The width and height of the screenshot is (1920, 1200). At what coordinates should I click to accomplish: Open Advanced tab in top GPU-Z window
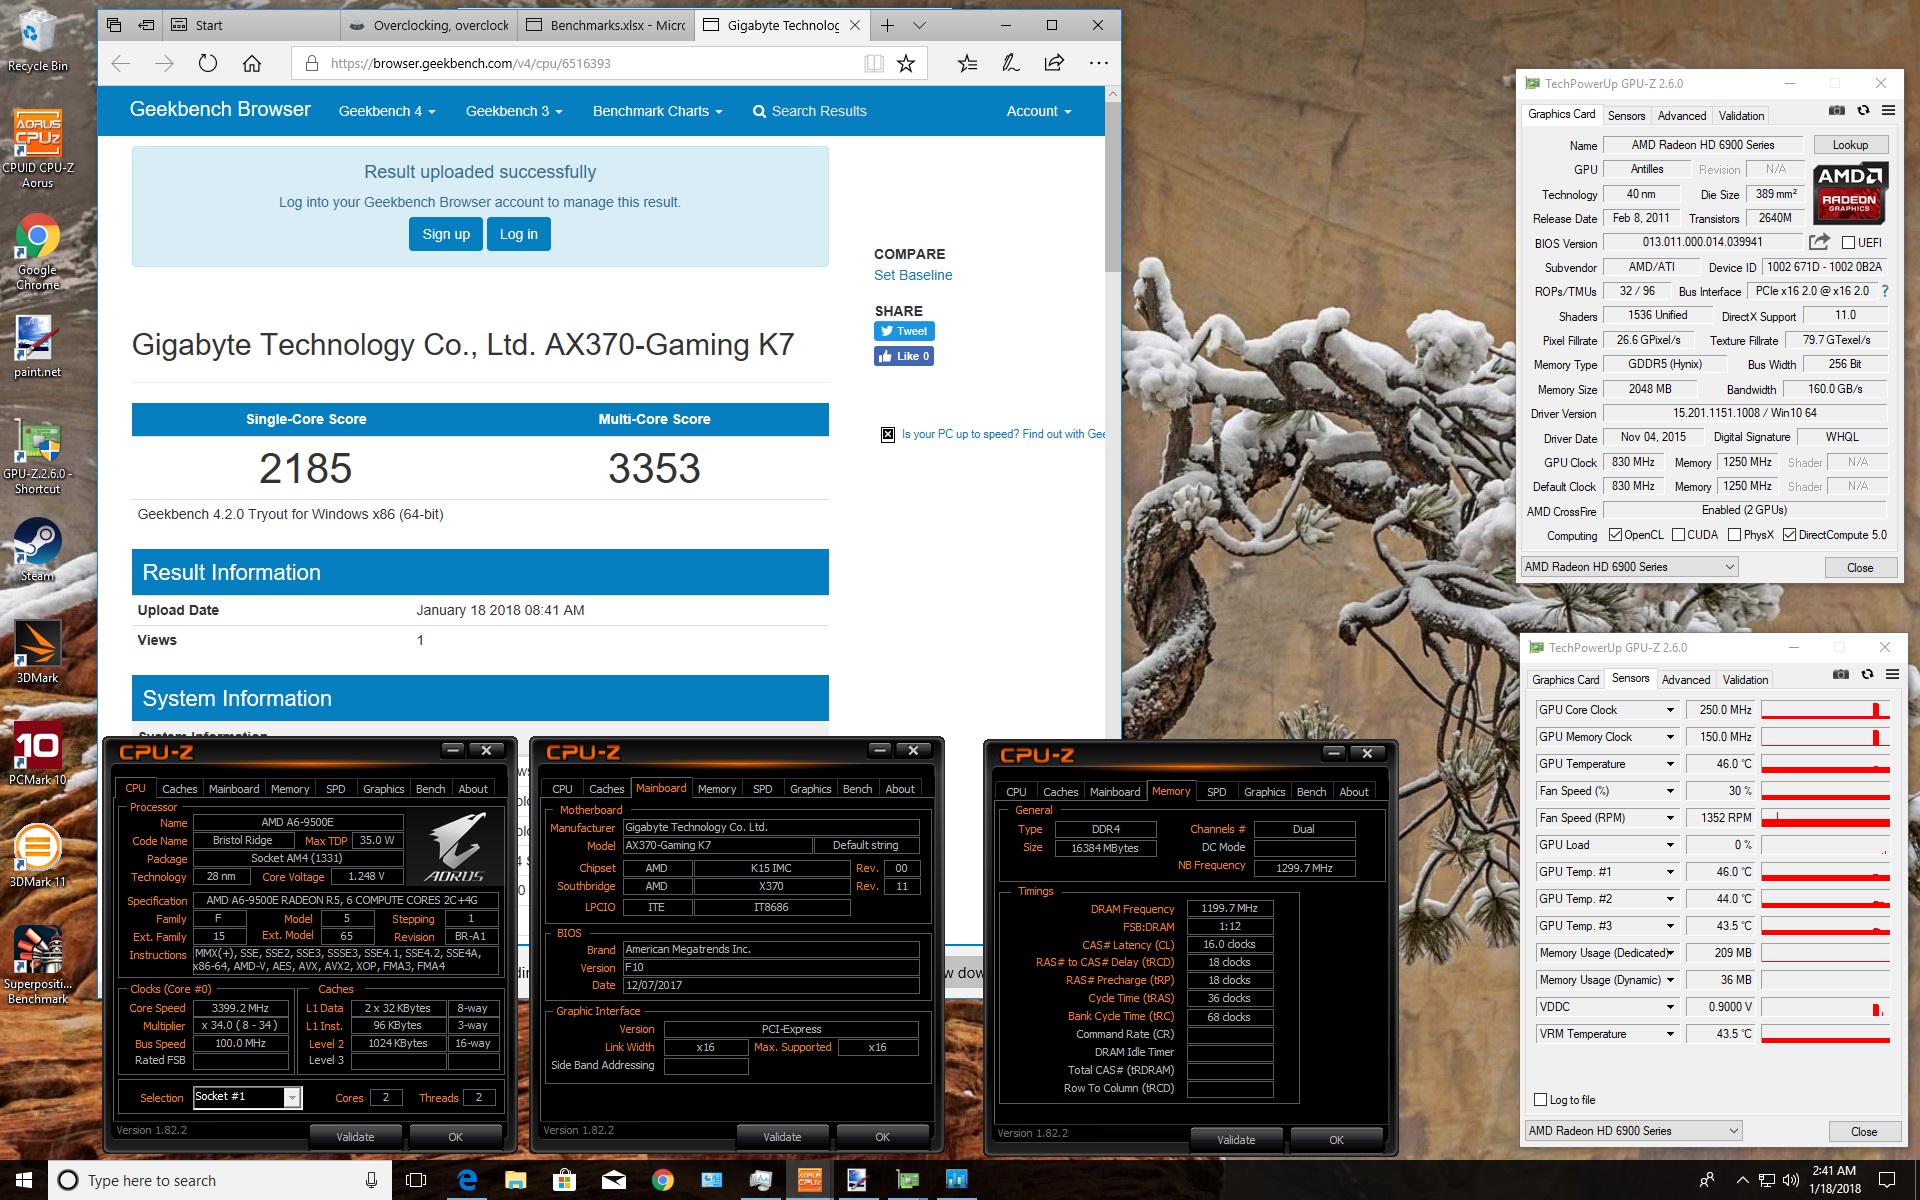click(x=1682, y=116)
